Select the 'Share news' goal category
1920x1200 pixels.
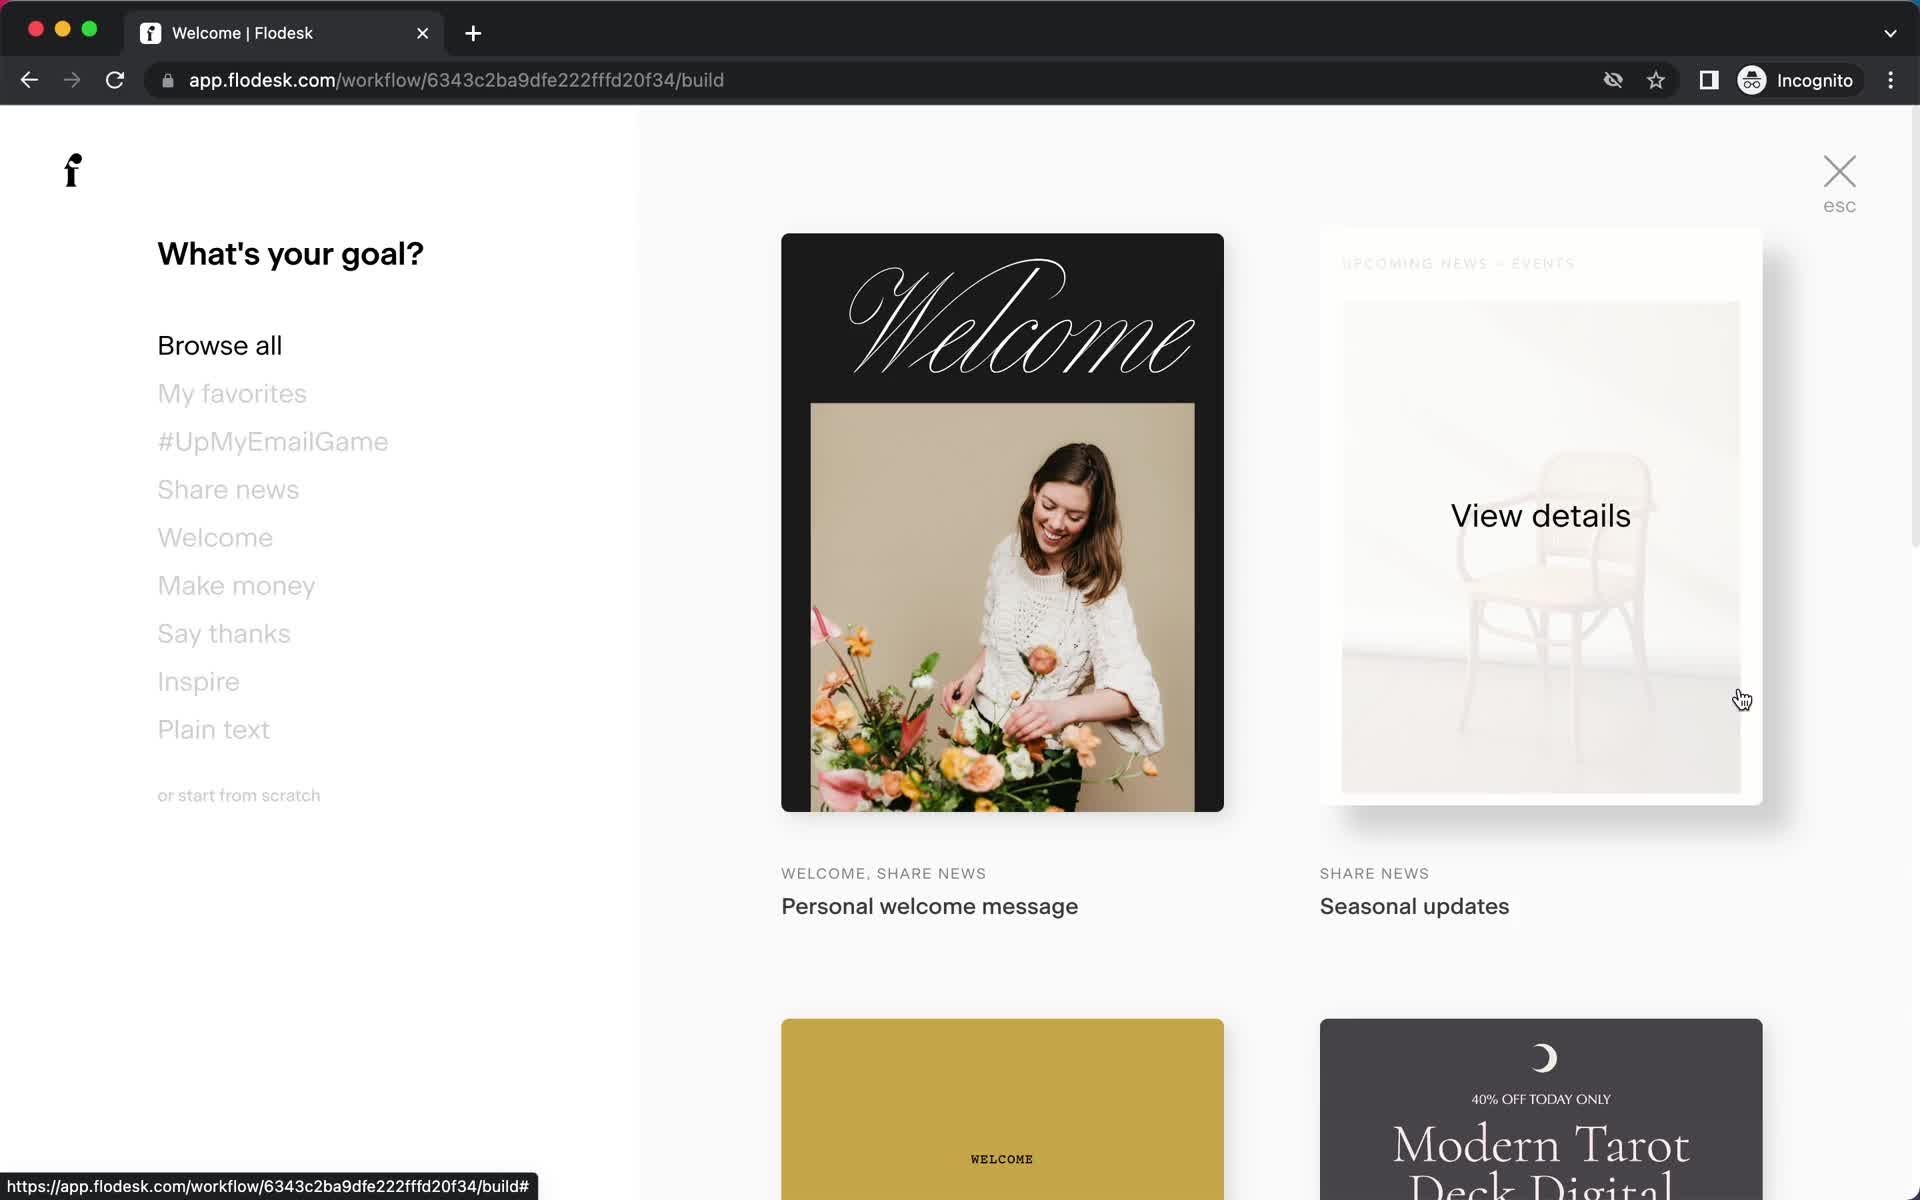[229, 489]
